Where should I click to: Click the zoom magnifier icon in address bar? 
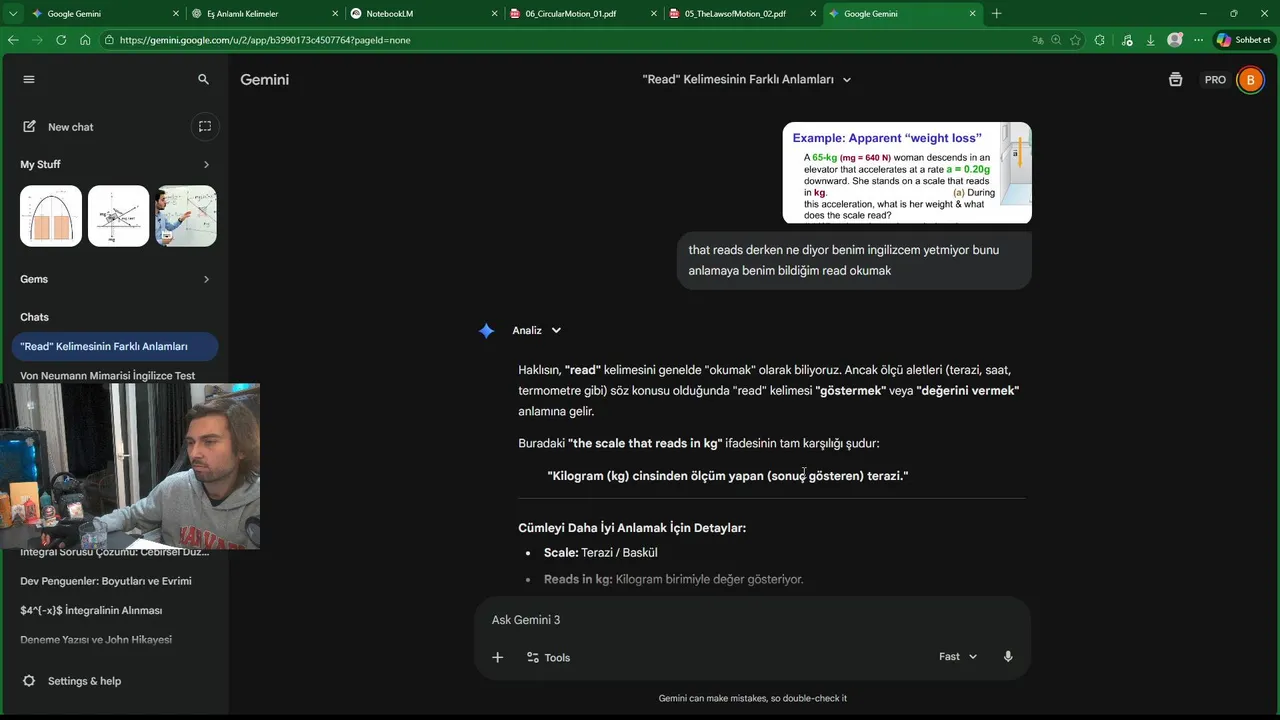click(x=1056, y=40)
